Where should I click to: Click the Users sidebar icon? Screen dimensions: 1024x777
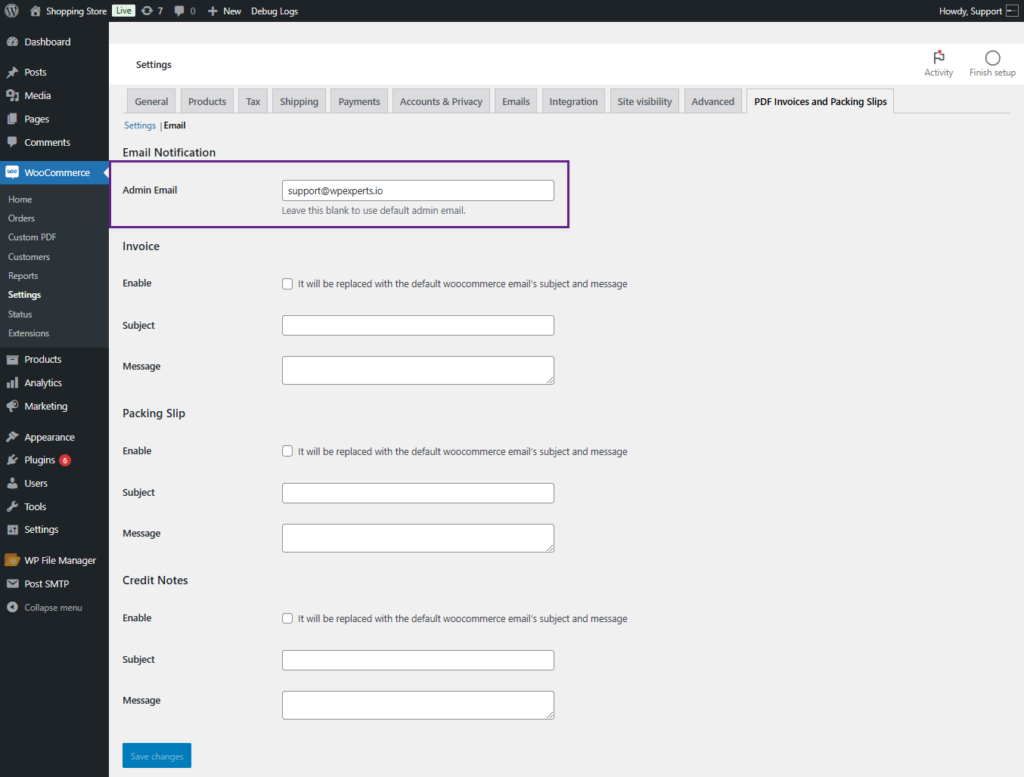12,483
